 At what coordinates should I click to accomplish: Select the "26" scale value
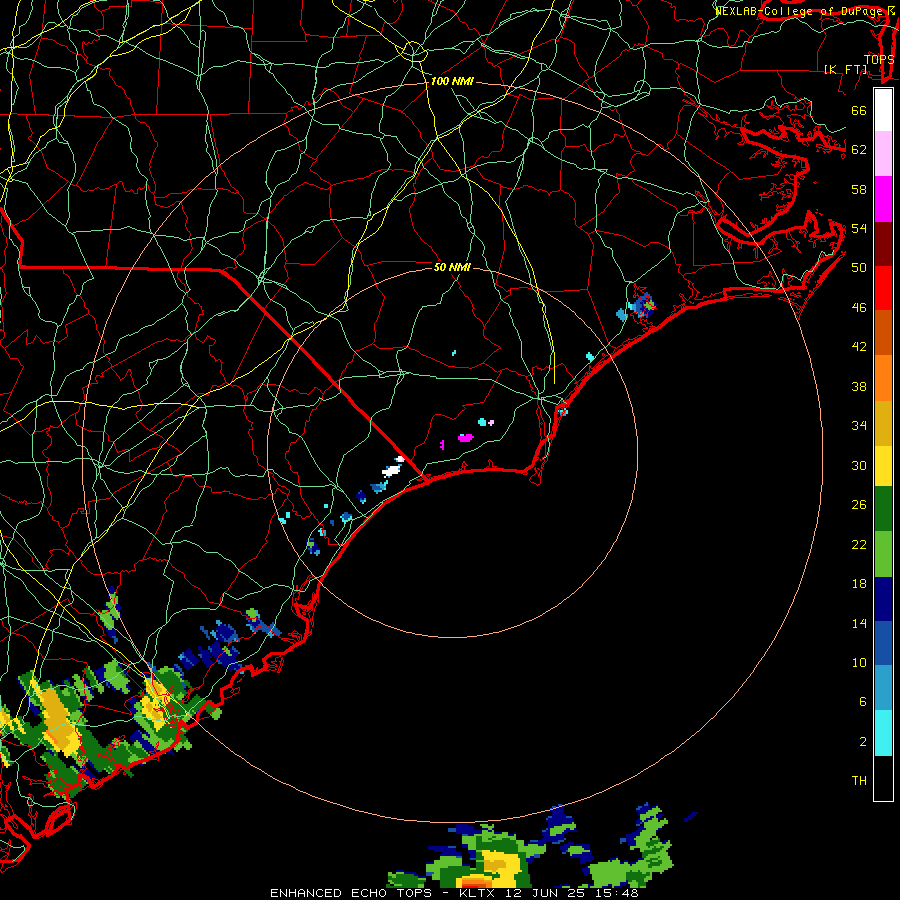859,505
